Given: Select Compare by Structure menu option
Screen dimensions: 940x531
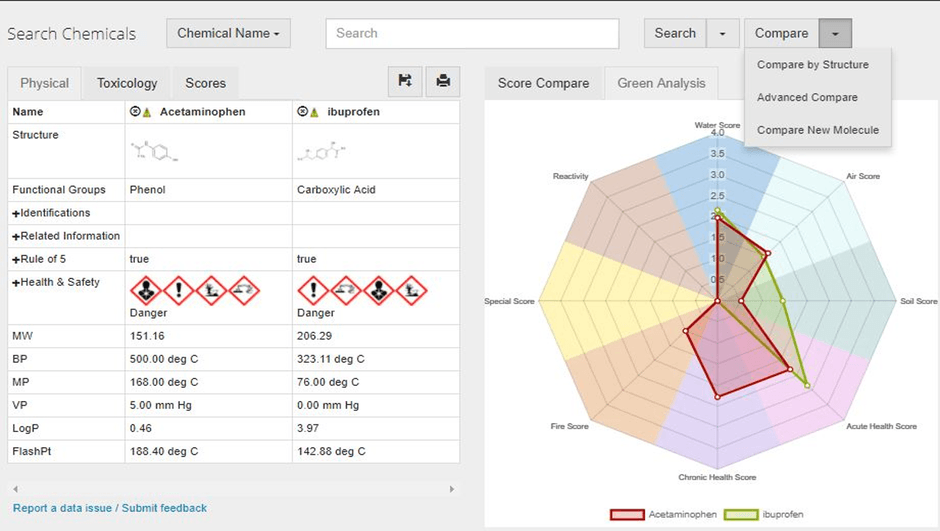Looking at the screenshot, I should tap(812, 65).
